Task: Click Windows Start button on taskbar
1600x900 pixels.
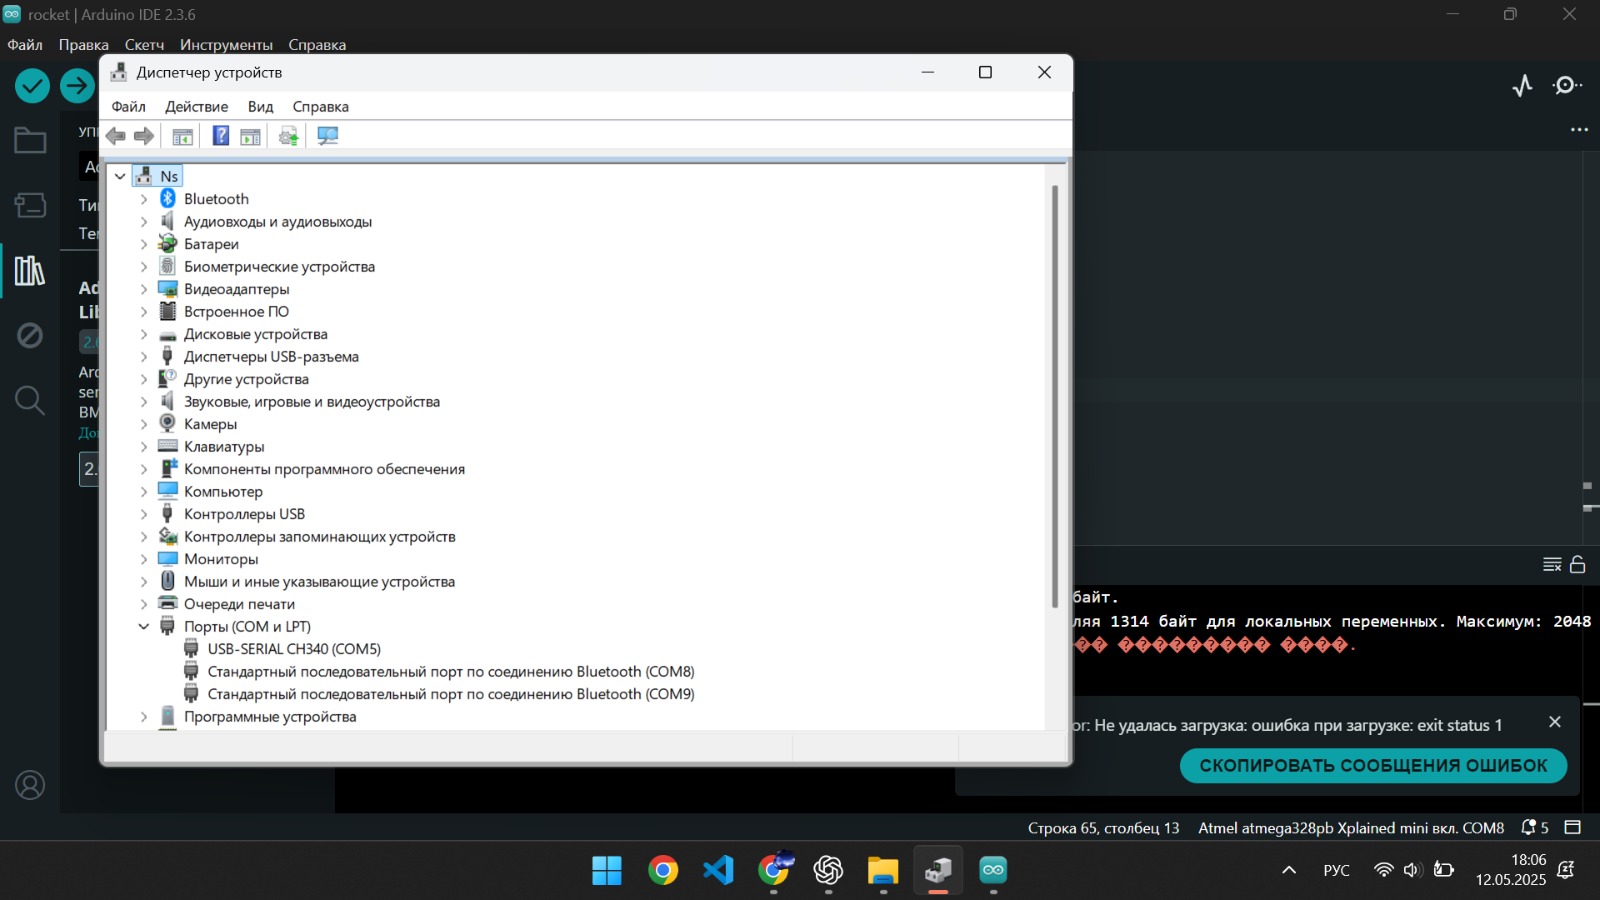Action: [x=607, y=870]
